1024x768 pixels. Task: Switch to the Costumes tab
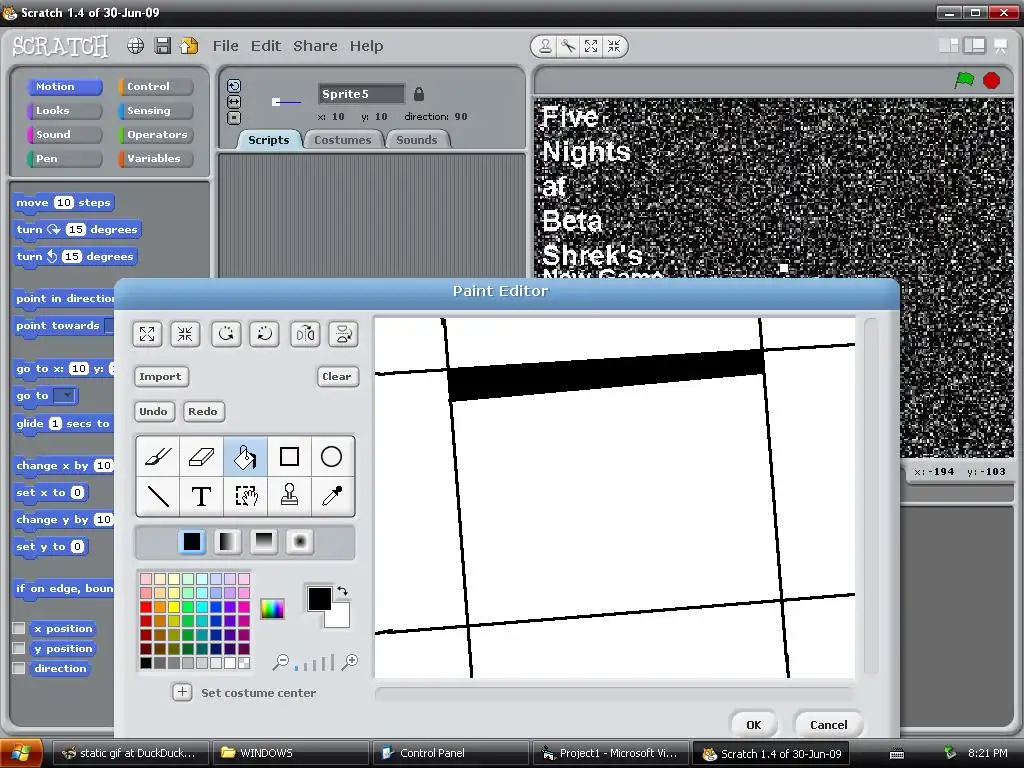(x=342, y=140)
